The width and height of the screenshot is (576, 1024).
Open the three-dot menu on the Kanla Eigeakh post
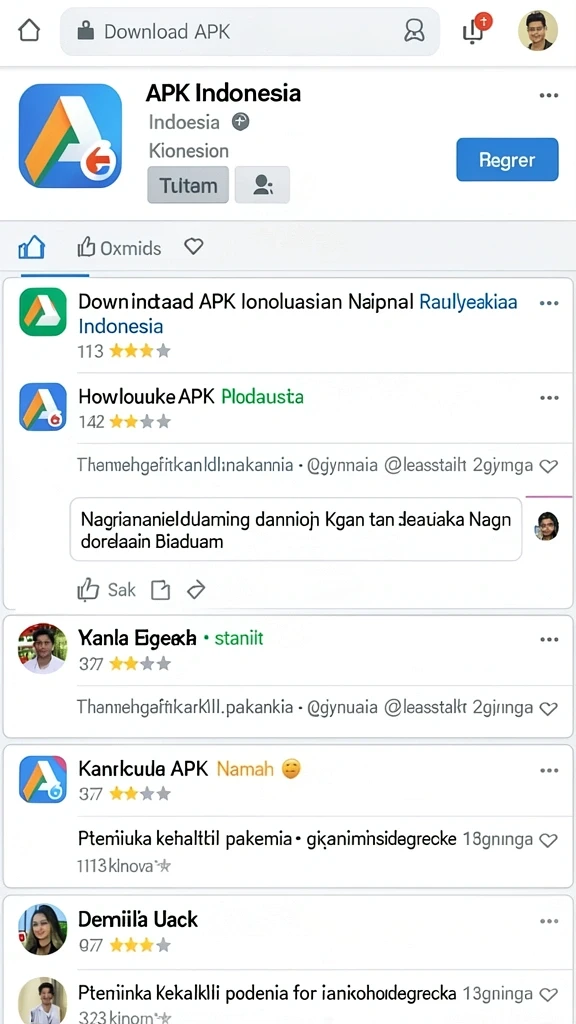549,639
